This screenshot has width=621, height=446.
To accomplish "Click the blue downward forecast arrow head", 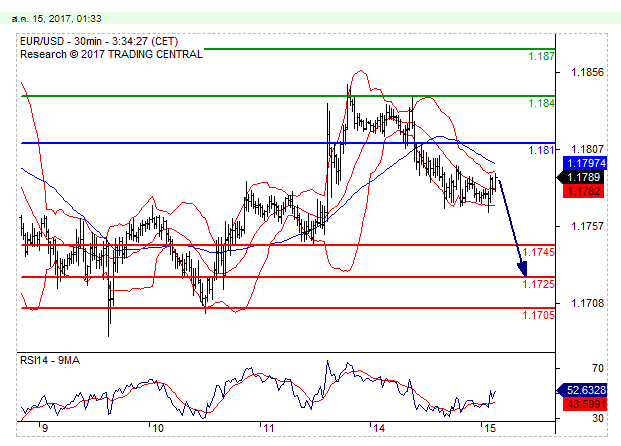I will [x=522, y=267].
